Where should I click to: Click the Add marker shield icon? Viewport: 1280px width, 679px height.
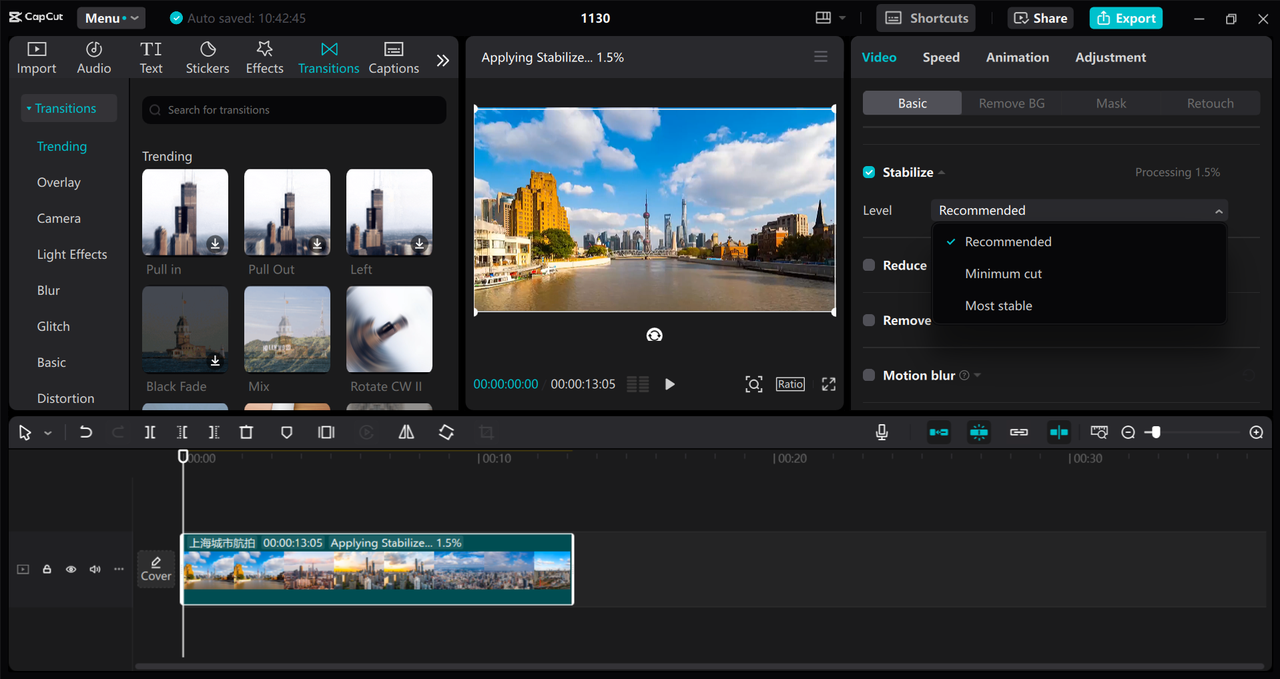pyautogui.click(x=286, y=432)
